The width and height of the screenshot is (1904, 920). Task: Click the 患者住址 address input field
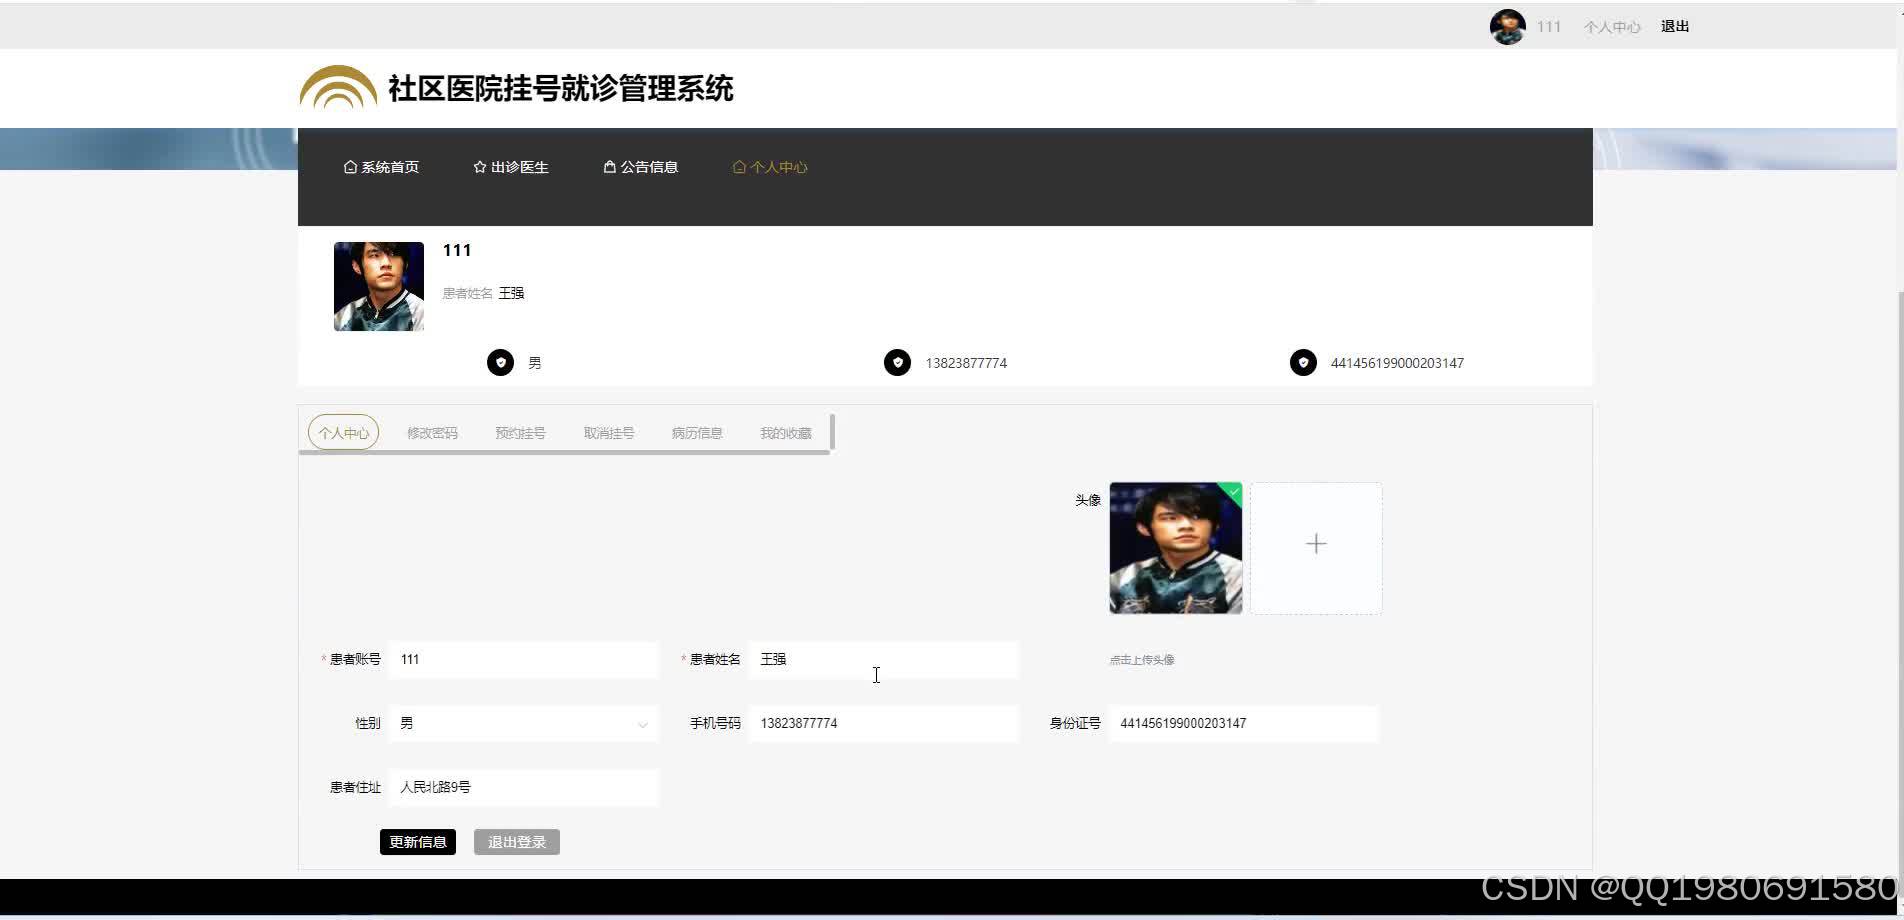click(523, 787)
